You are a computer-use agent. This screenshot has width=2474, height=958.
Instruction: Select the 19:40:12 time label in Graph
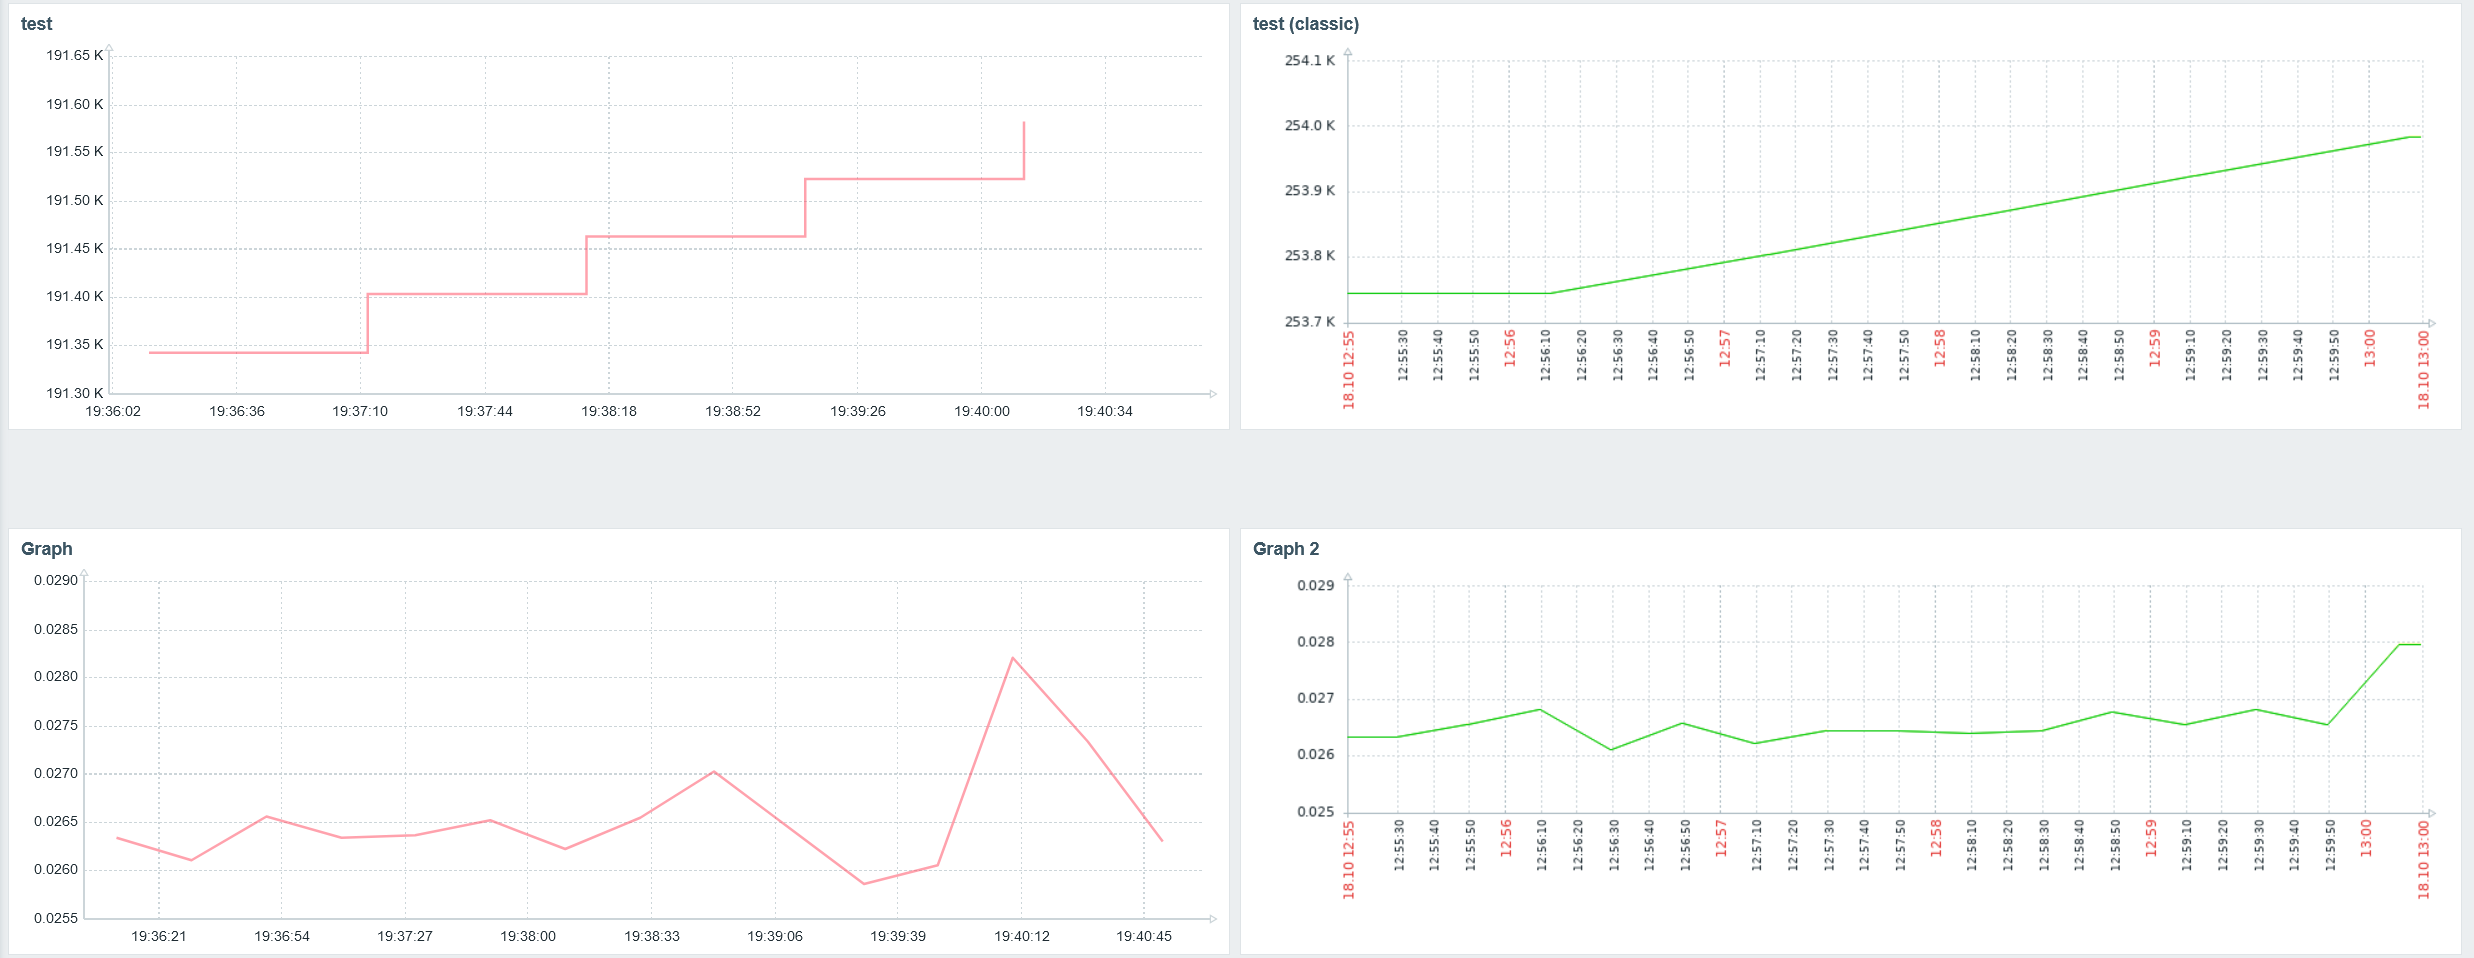[x=1021, y=936]
